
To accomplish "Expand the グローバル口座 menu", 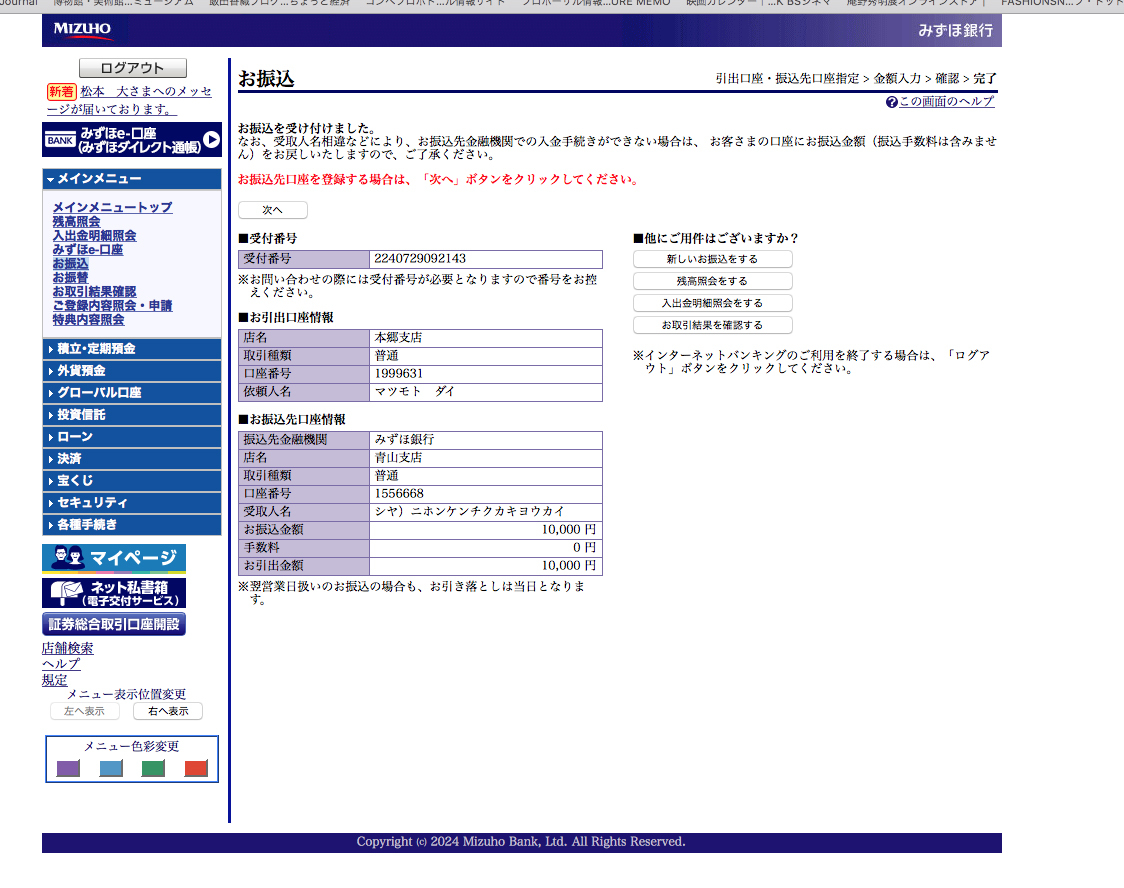I will [x=132, y=393].
